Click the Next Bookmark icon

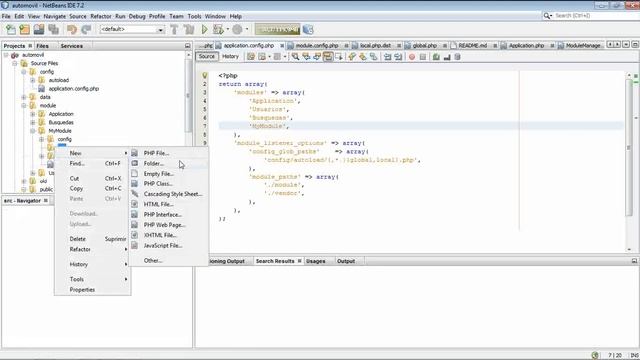[362, 57]
